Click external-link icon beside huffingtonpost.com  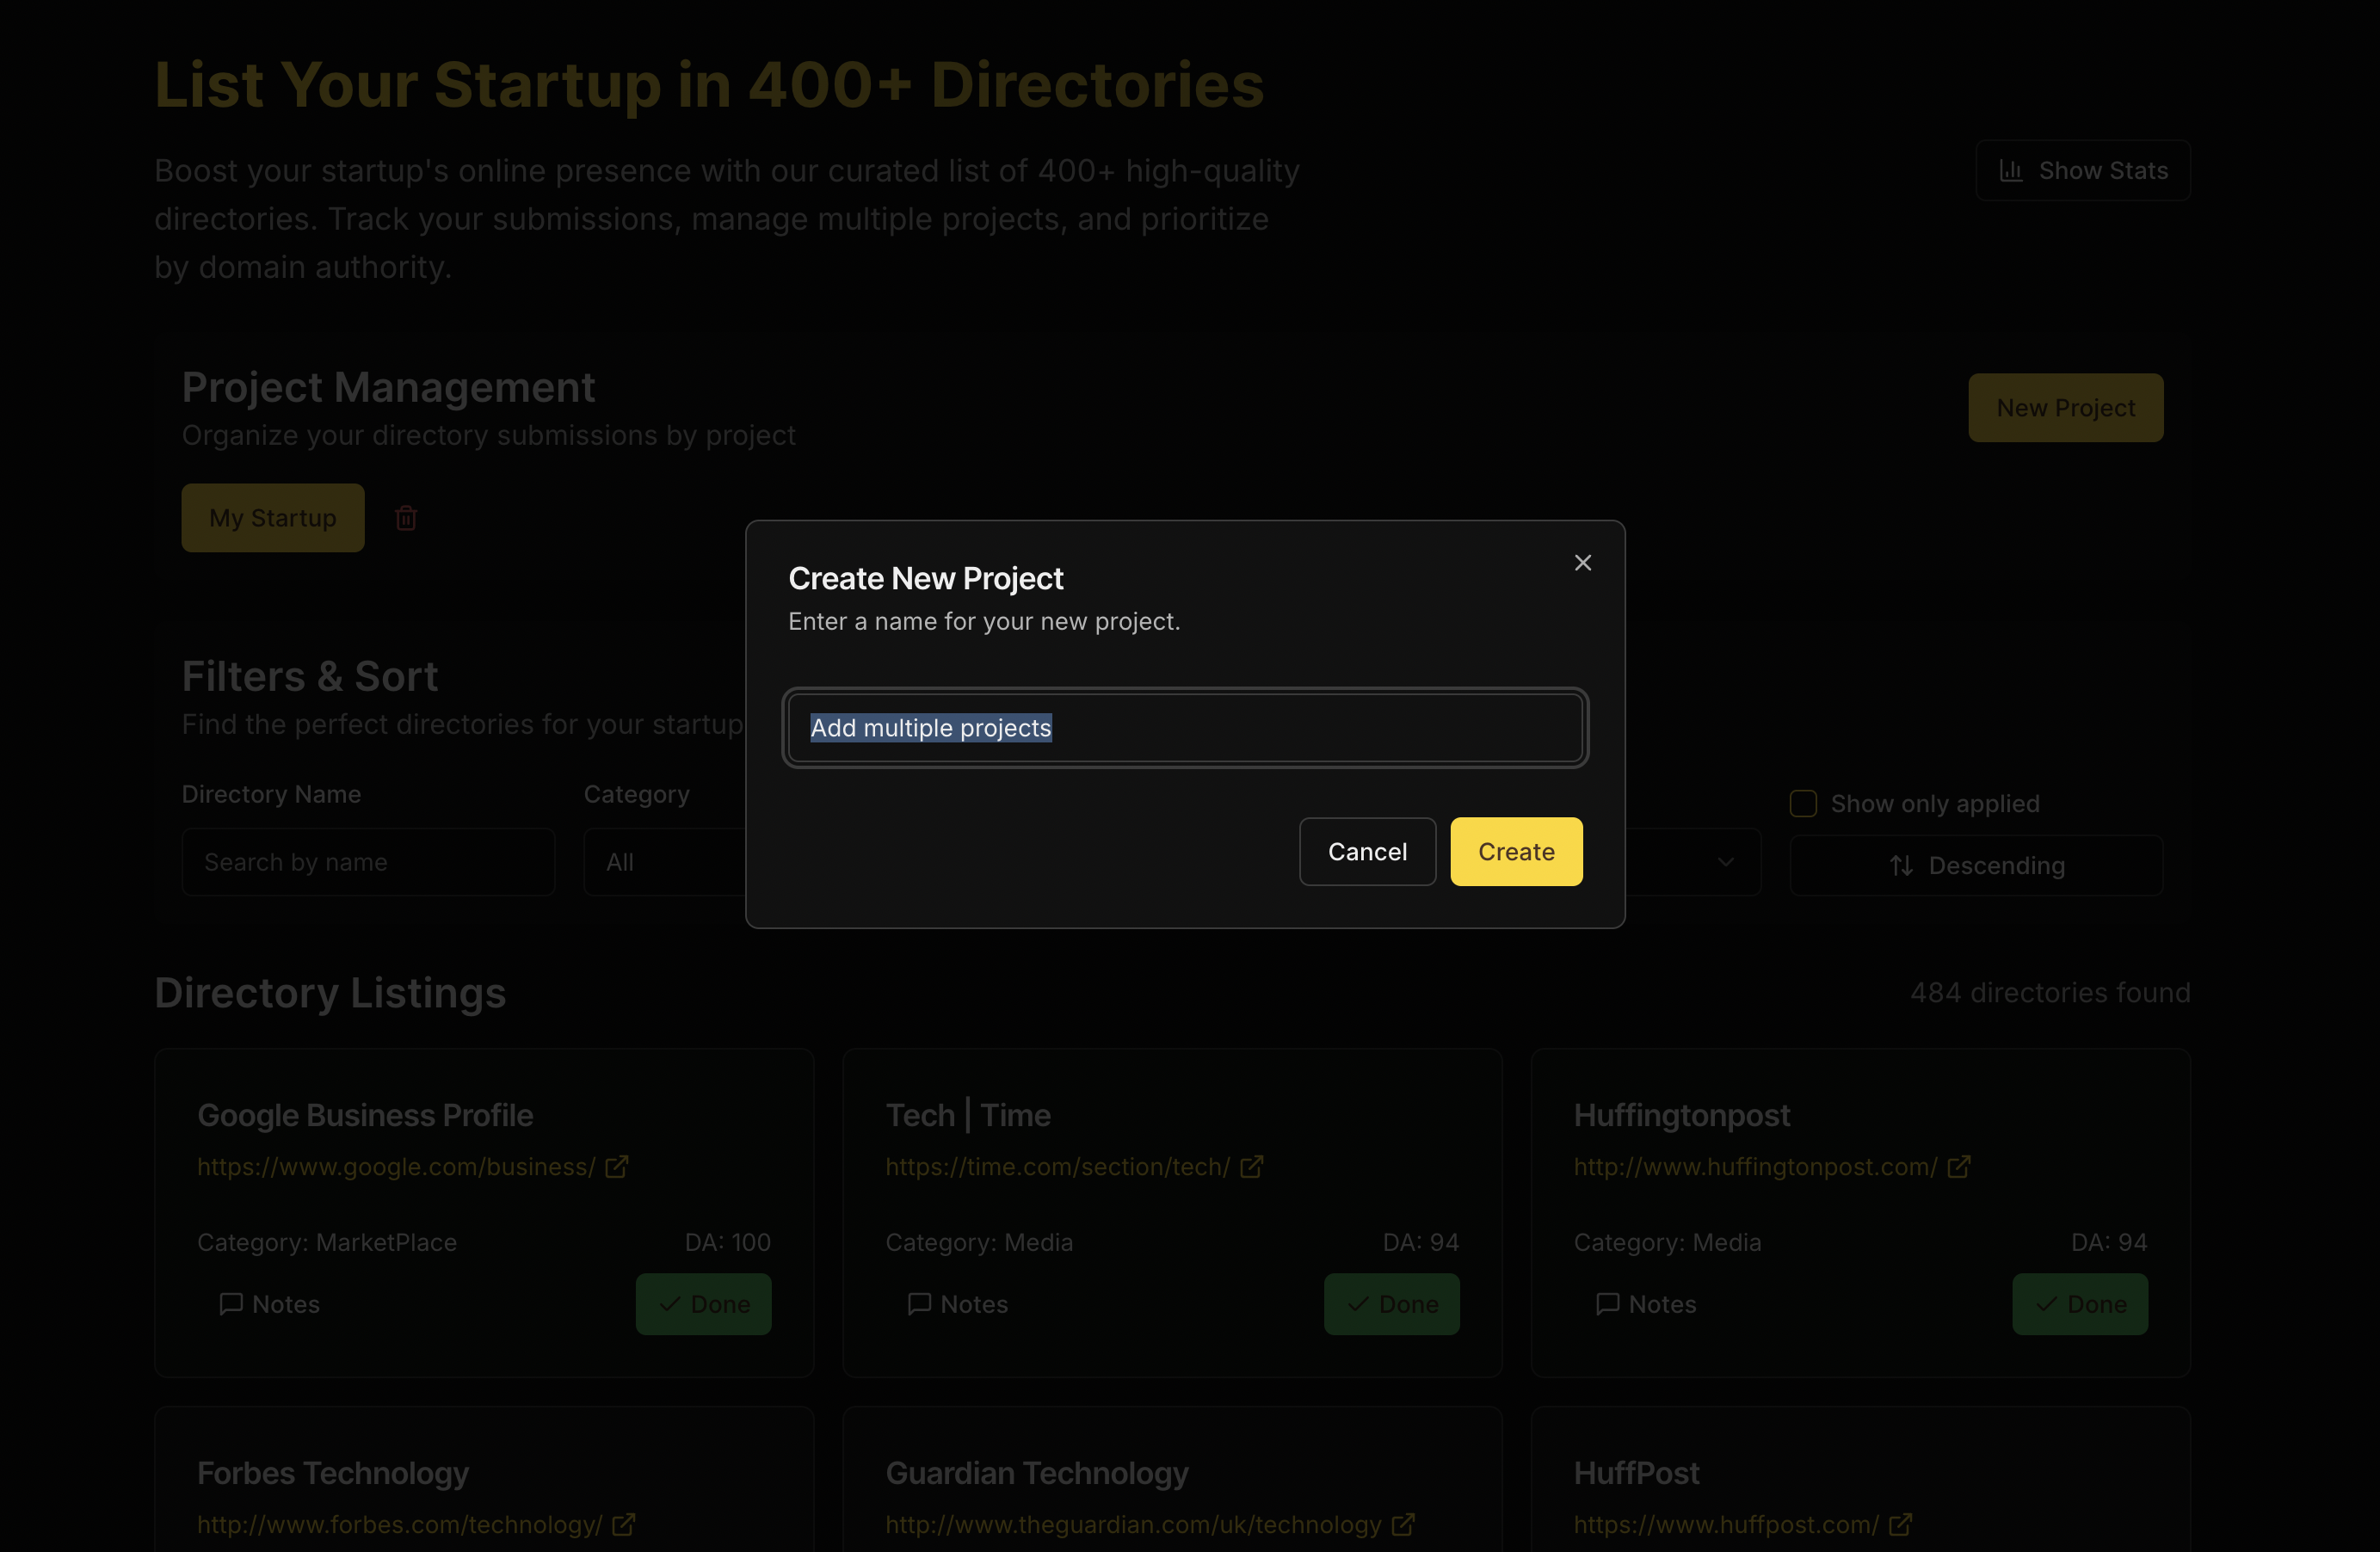[1959, 1167]
